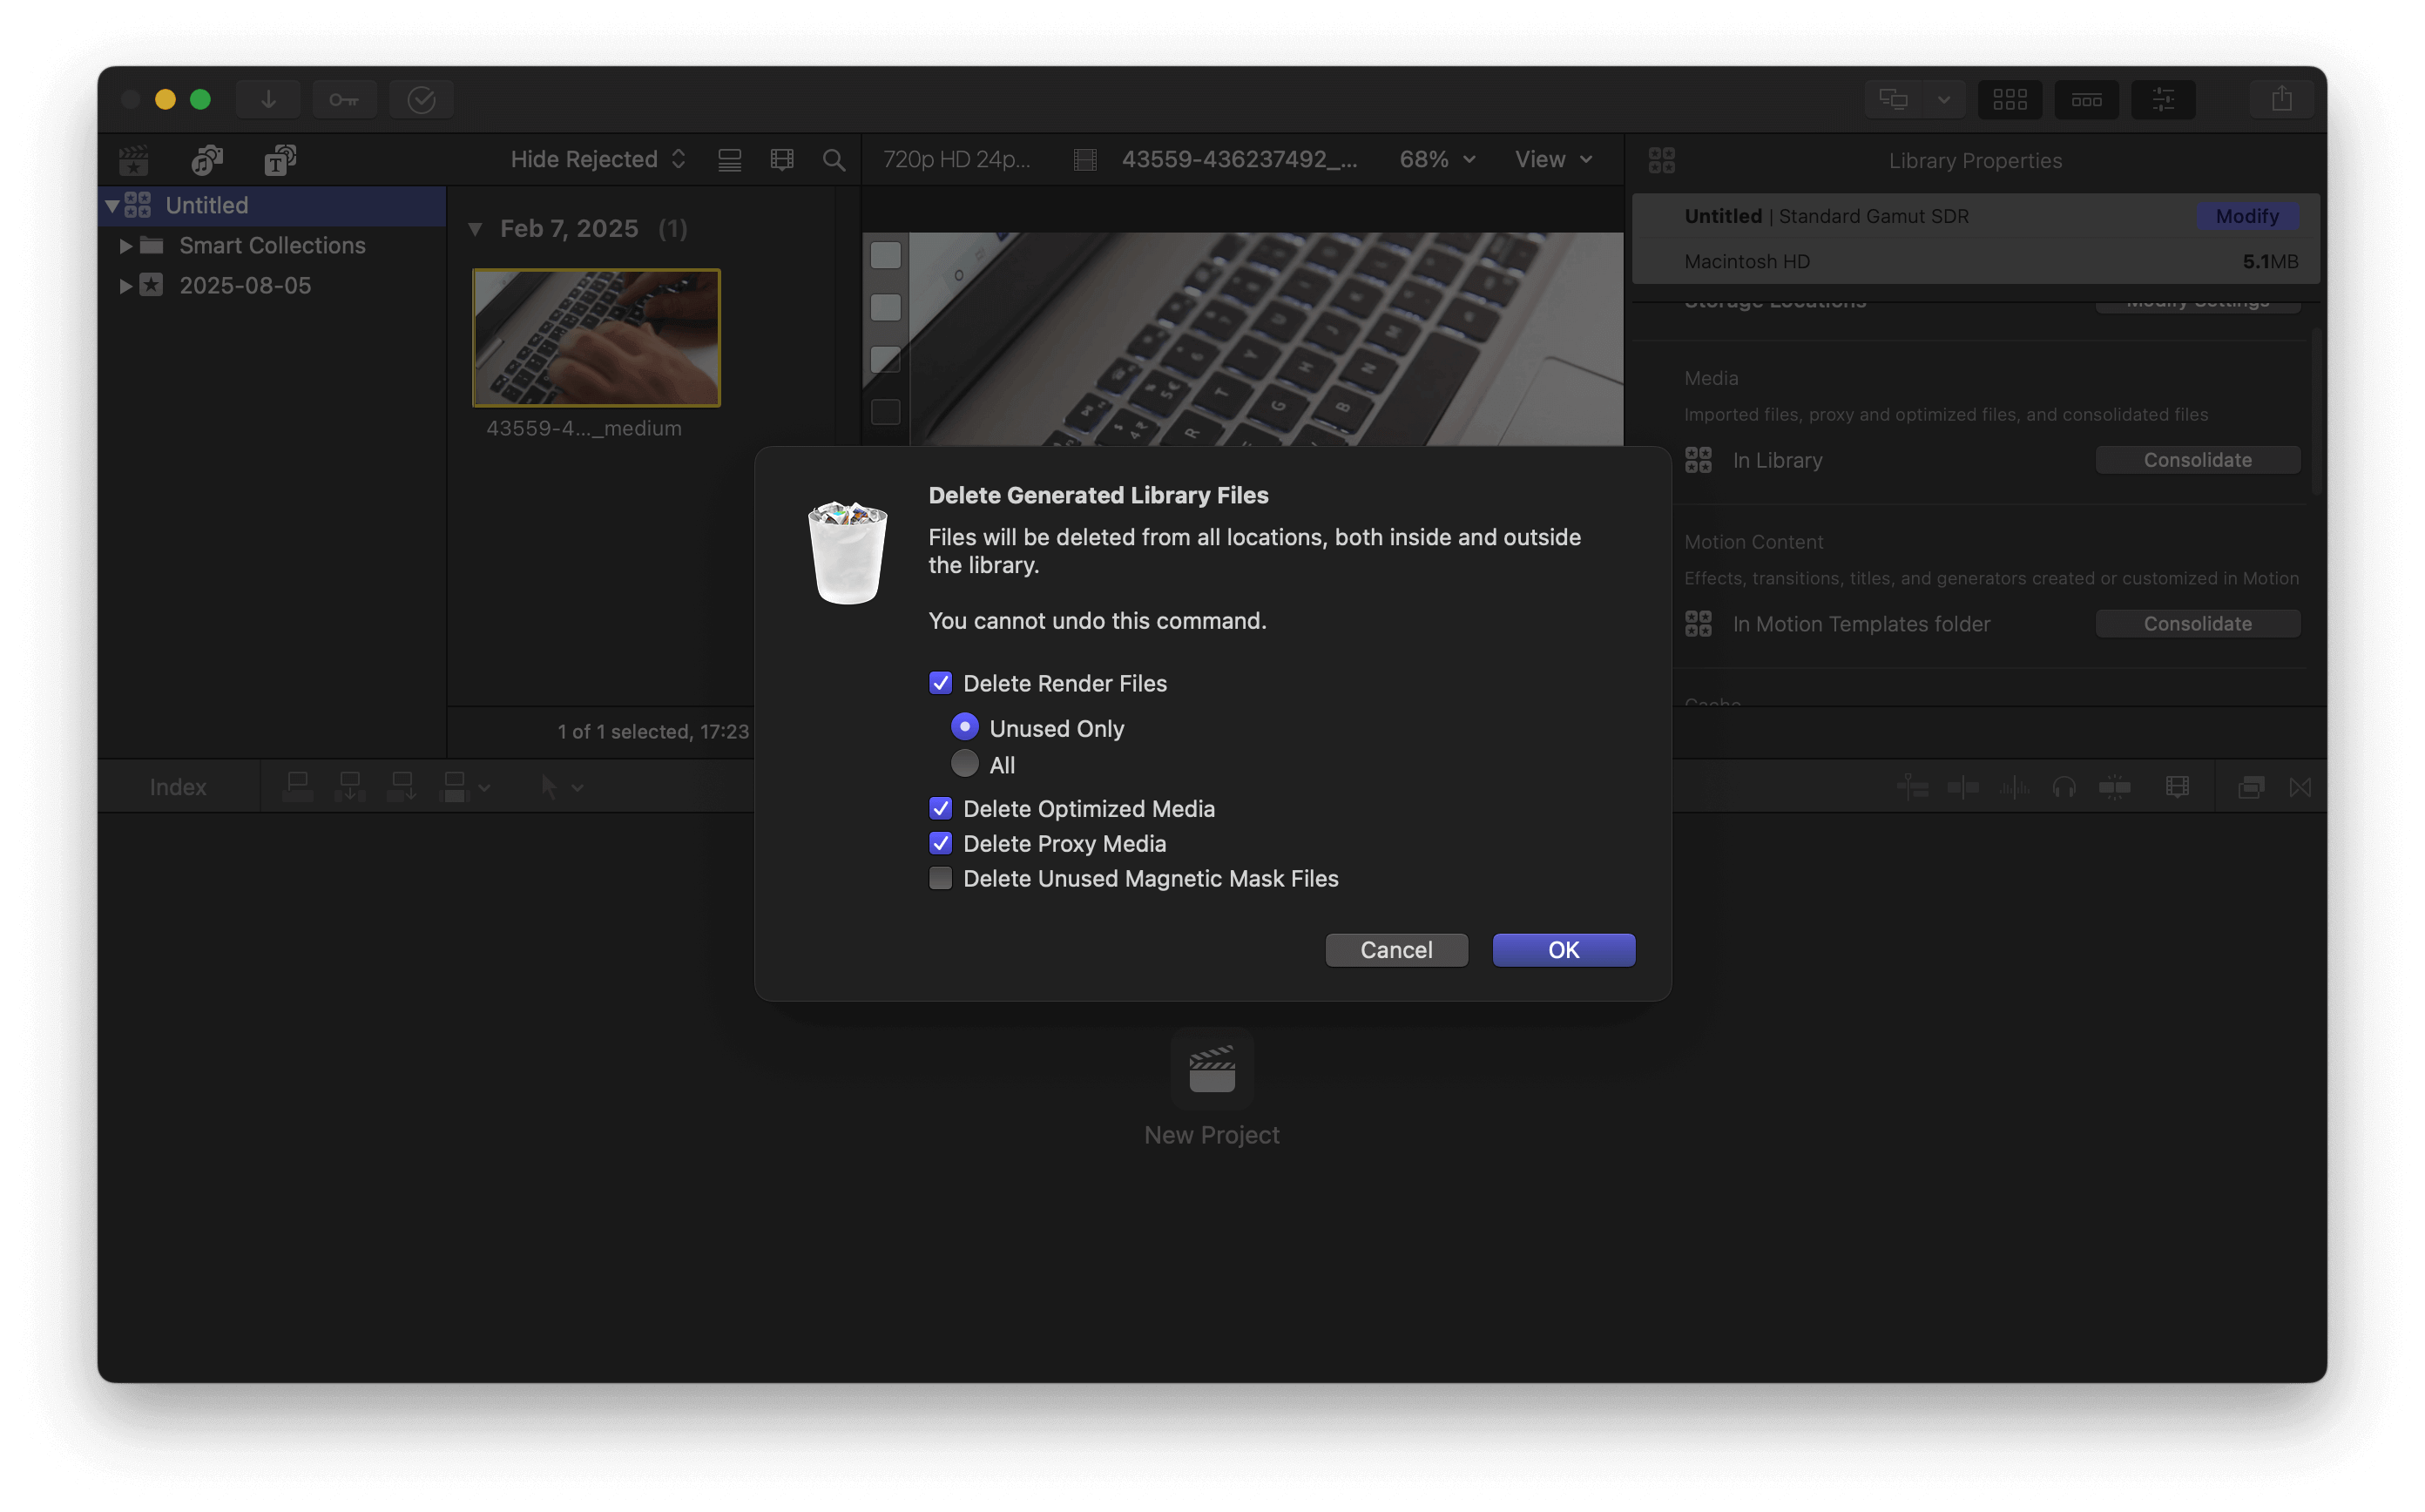
Task: Toggle the snapping icon
Action: (2115, 787)
